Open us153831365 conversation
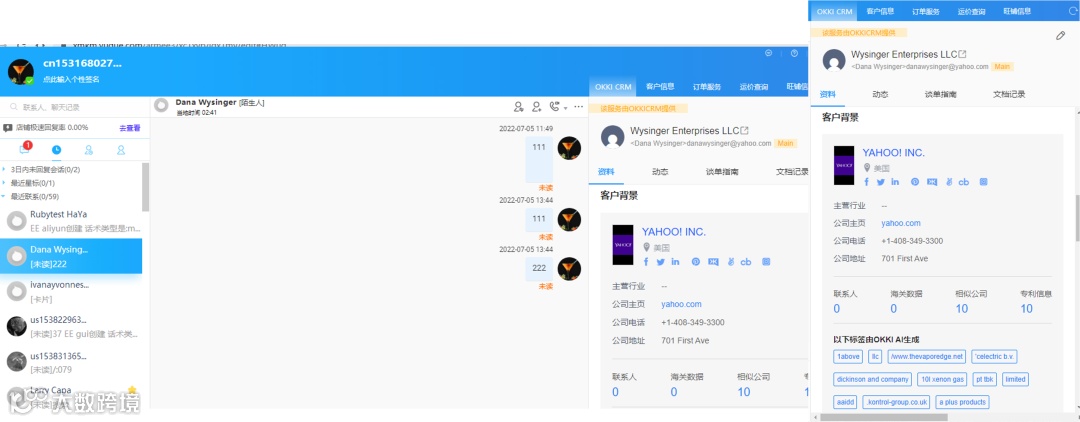This screenshot has height=422, width=1080. point(72,361)
